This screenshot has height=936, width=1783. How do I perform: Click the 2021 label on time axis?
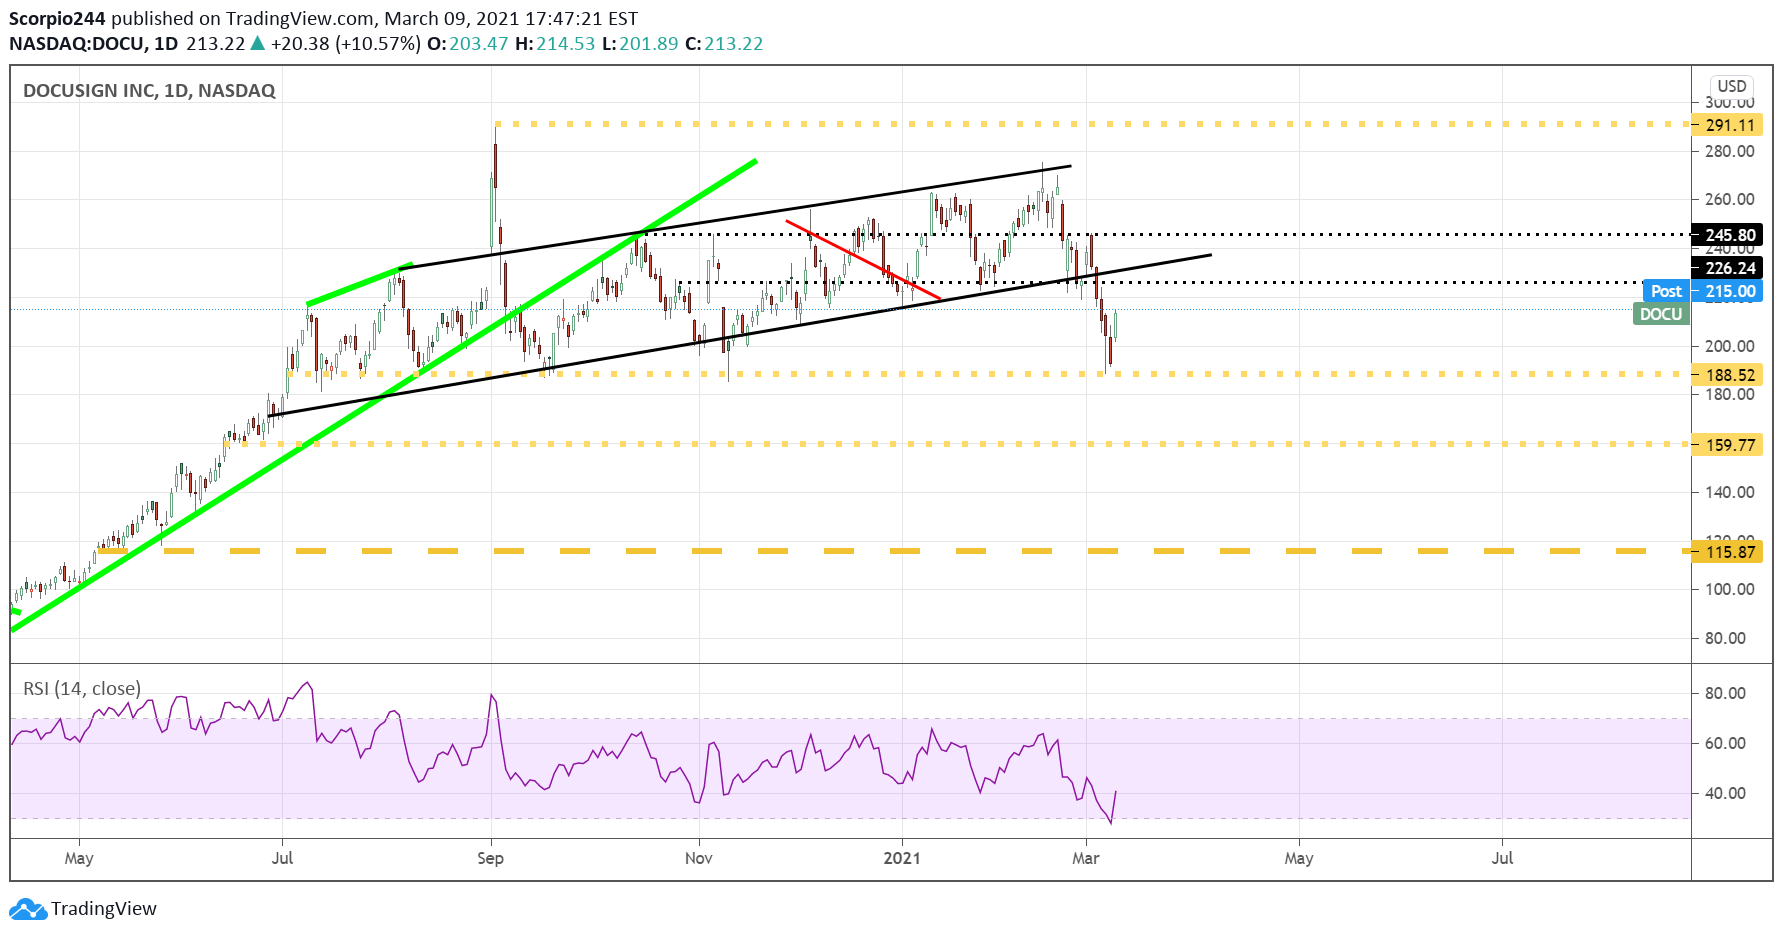(902, 858)
